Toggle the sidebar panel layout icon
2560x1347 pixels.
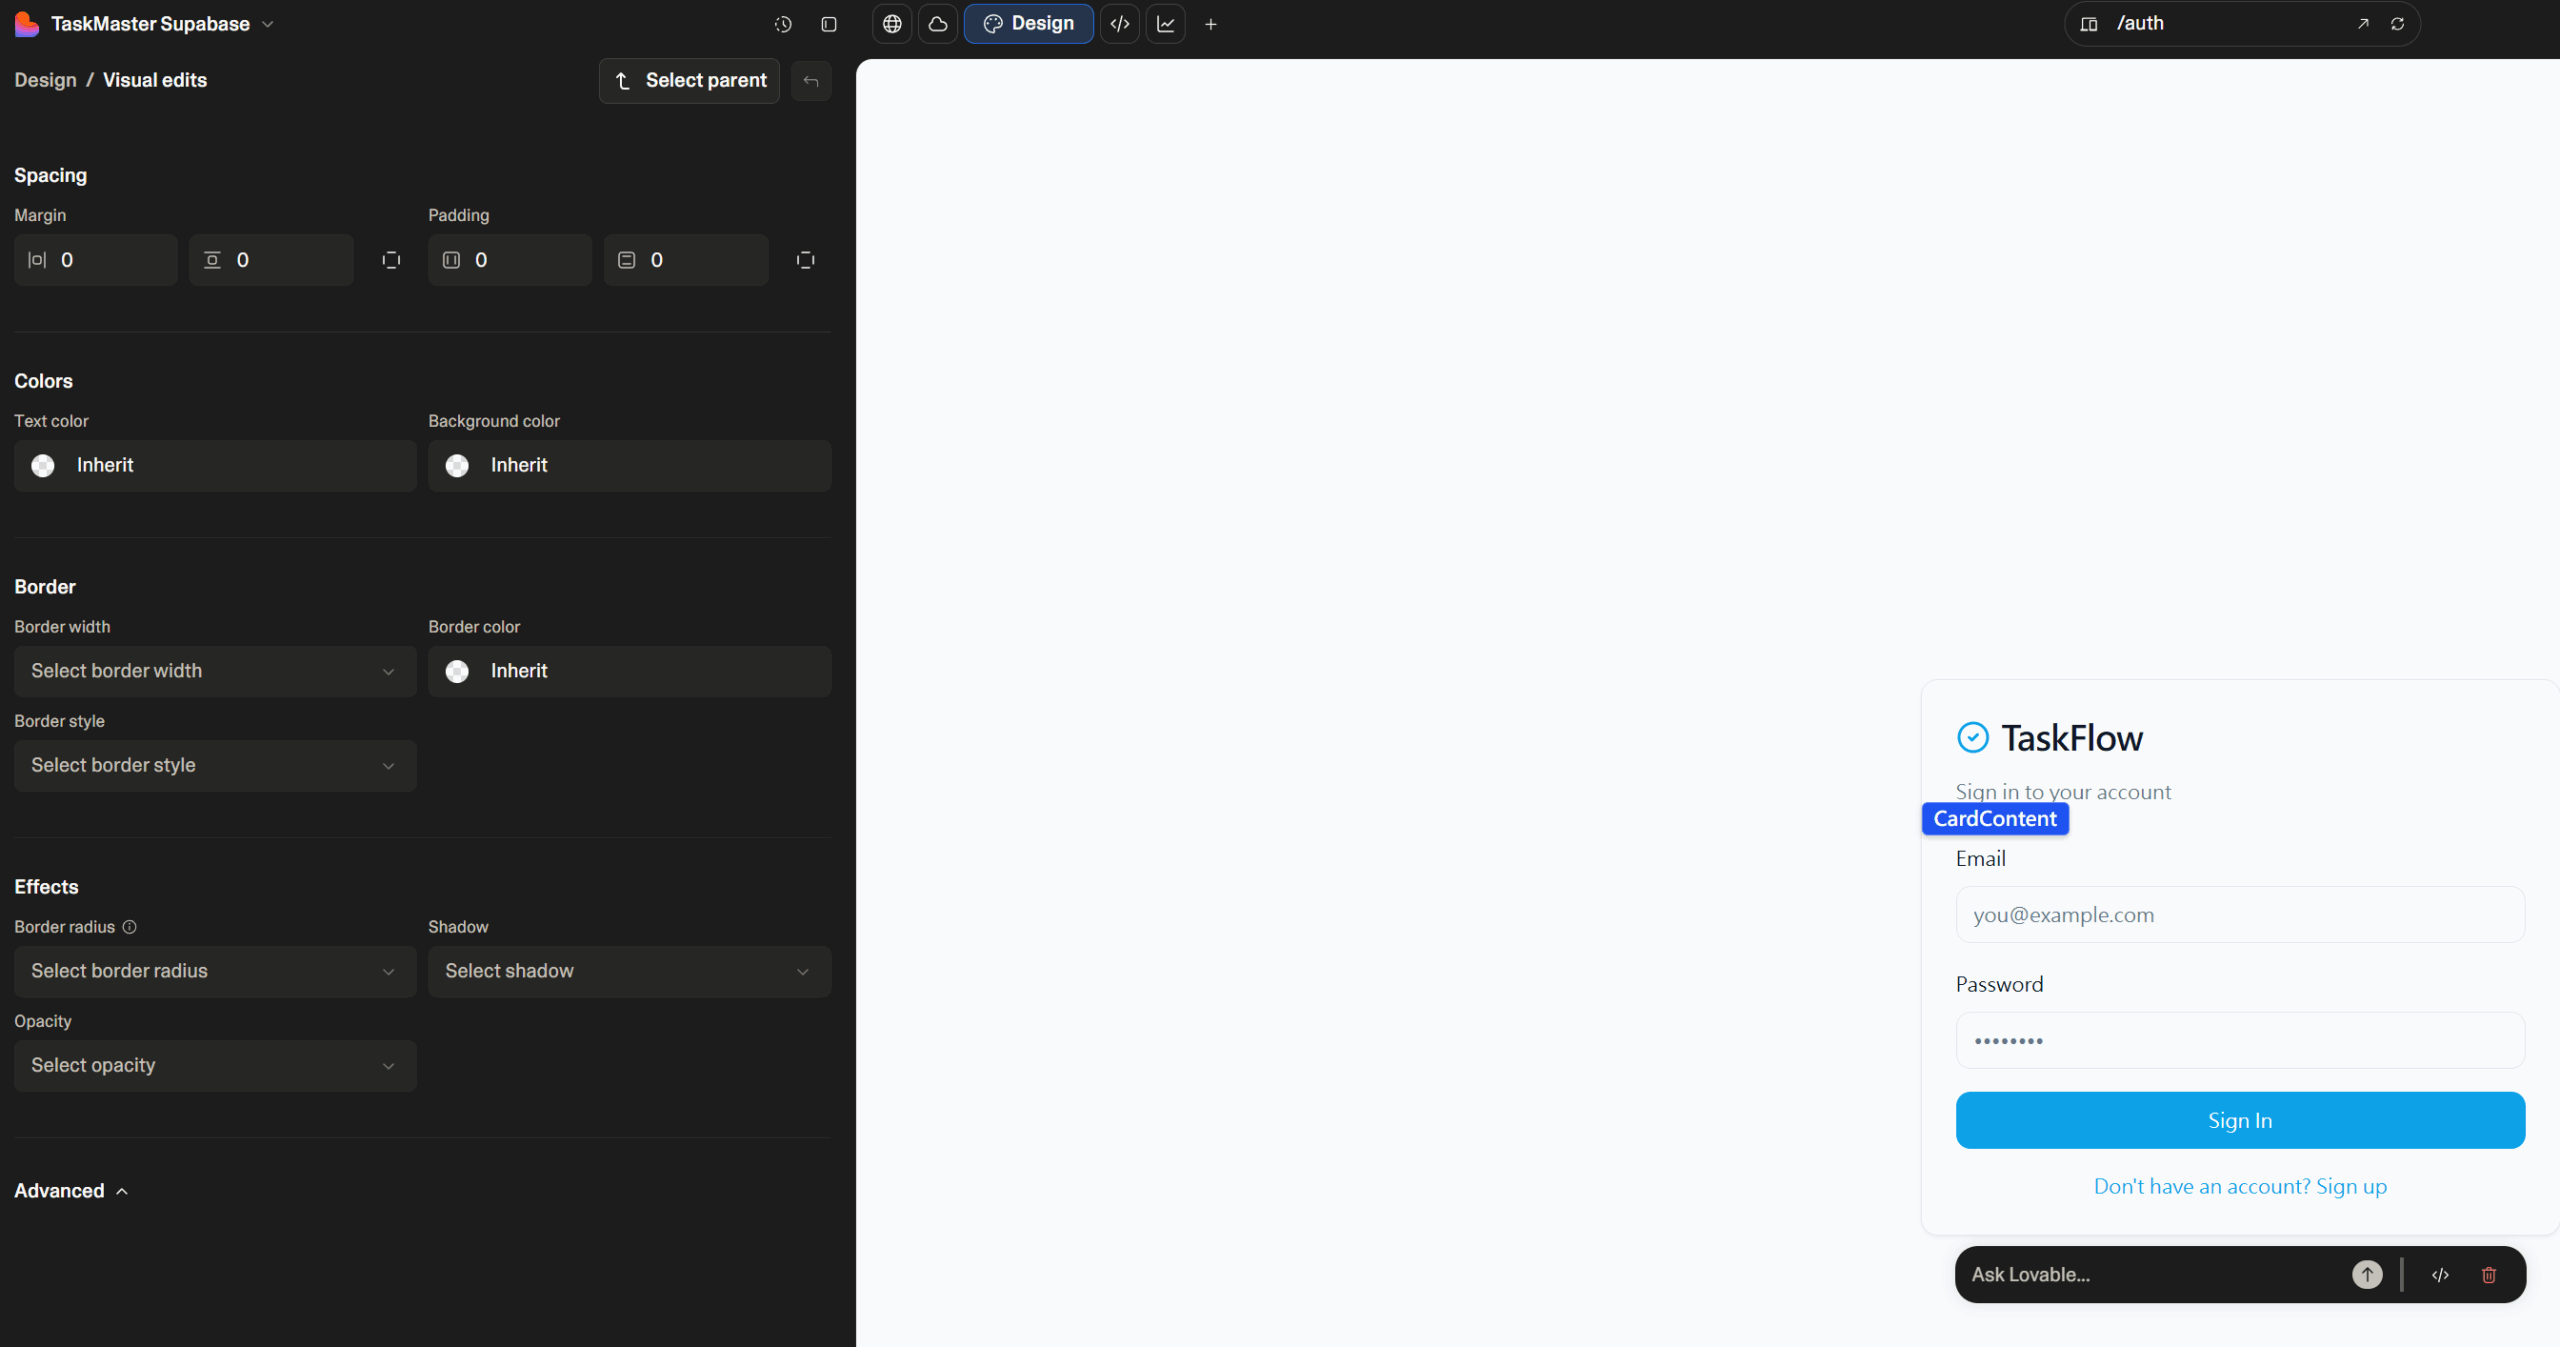point(829,24)
